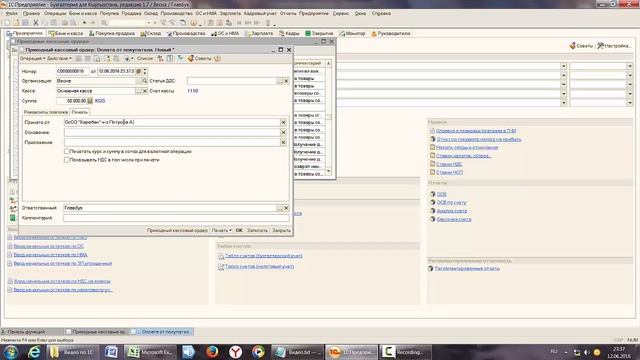Open the Банк и касса menu
Screen dimensions: 640x360
coord(83,13)
